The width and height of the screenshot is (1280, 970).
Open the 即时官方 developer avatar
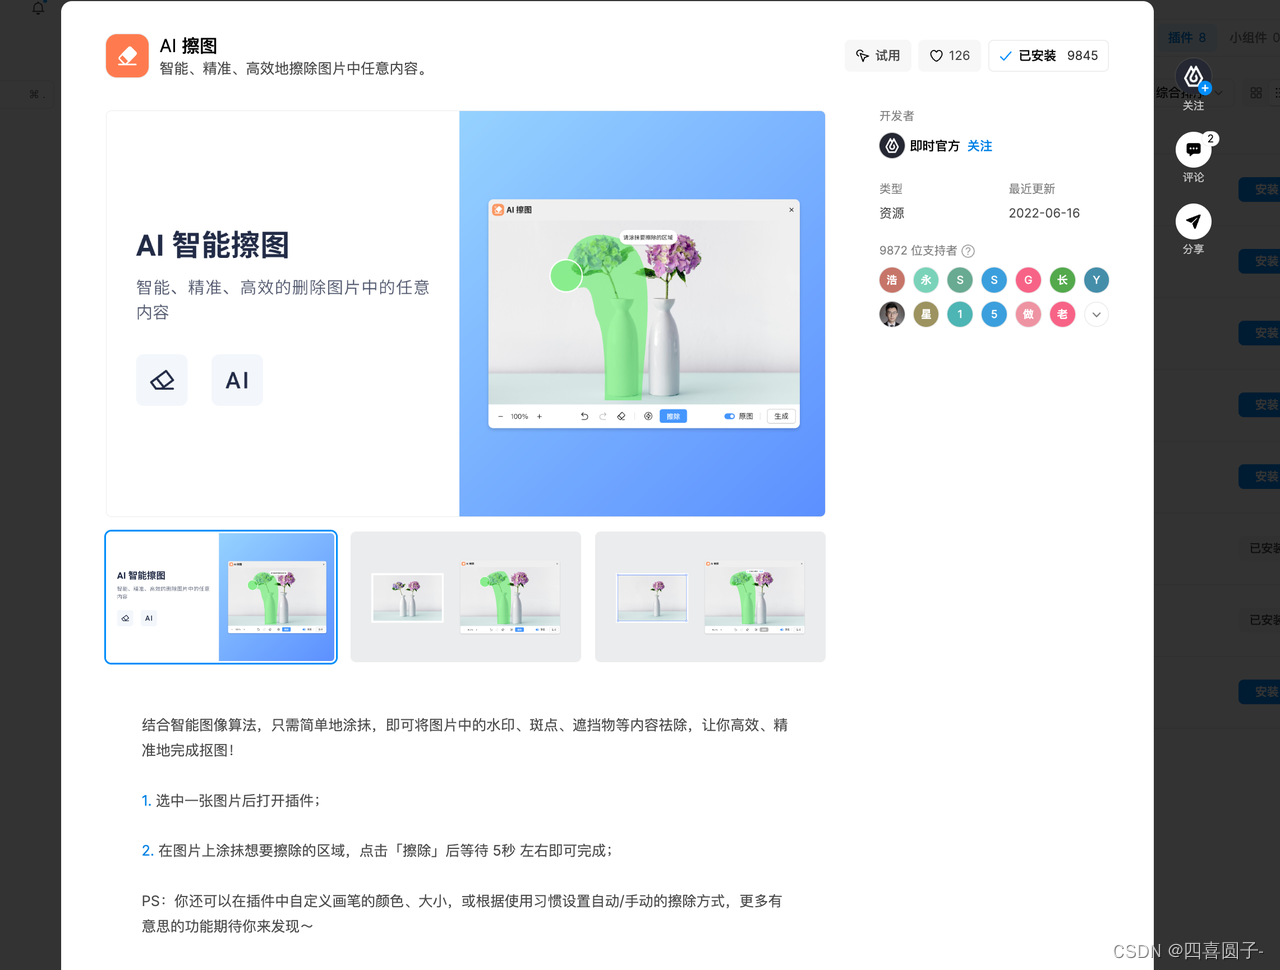point(892,146)
